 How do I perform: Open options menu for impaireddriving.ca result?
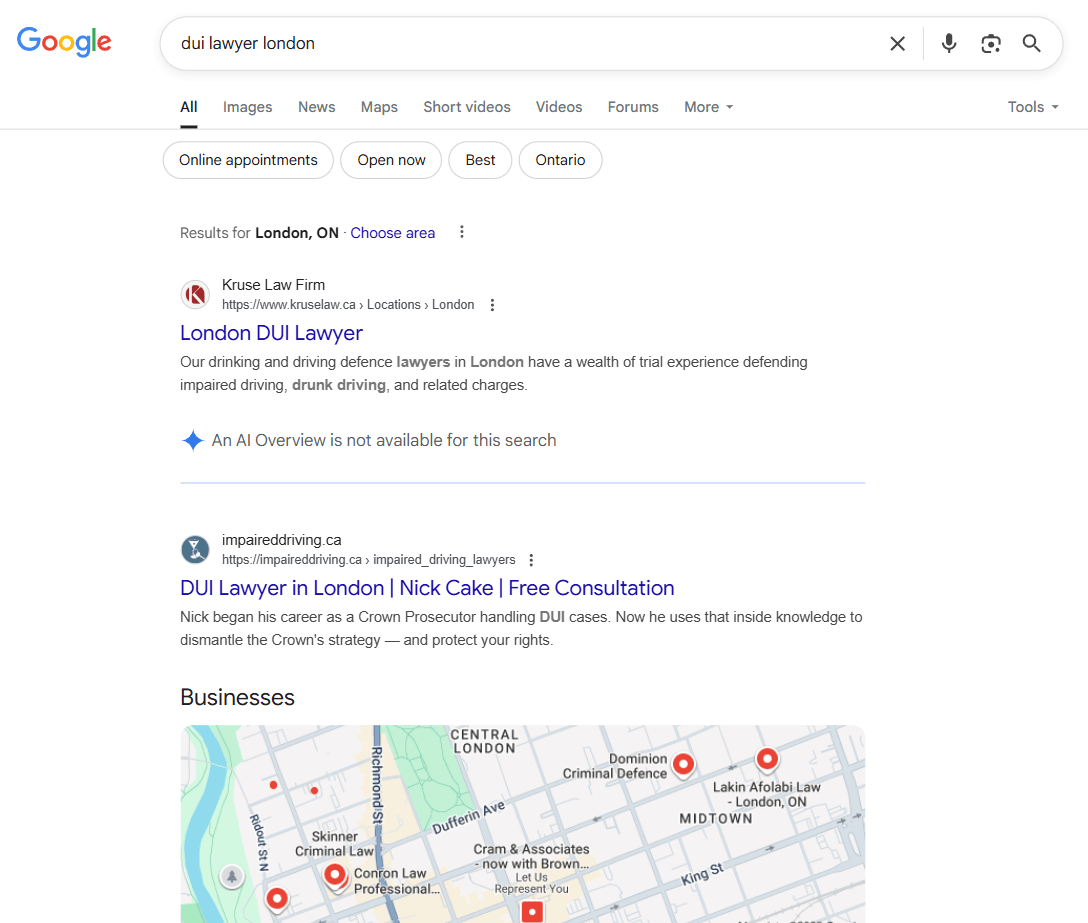coord(531,560)
